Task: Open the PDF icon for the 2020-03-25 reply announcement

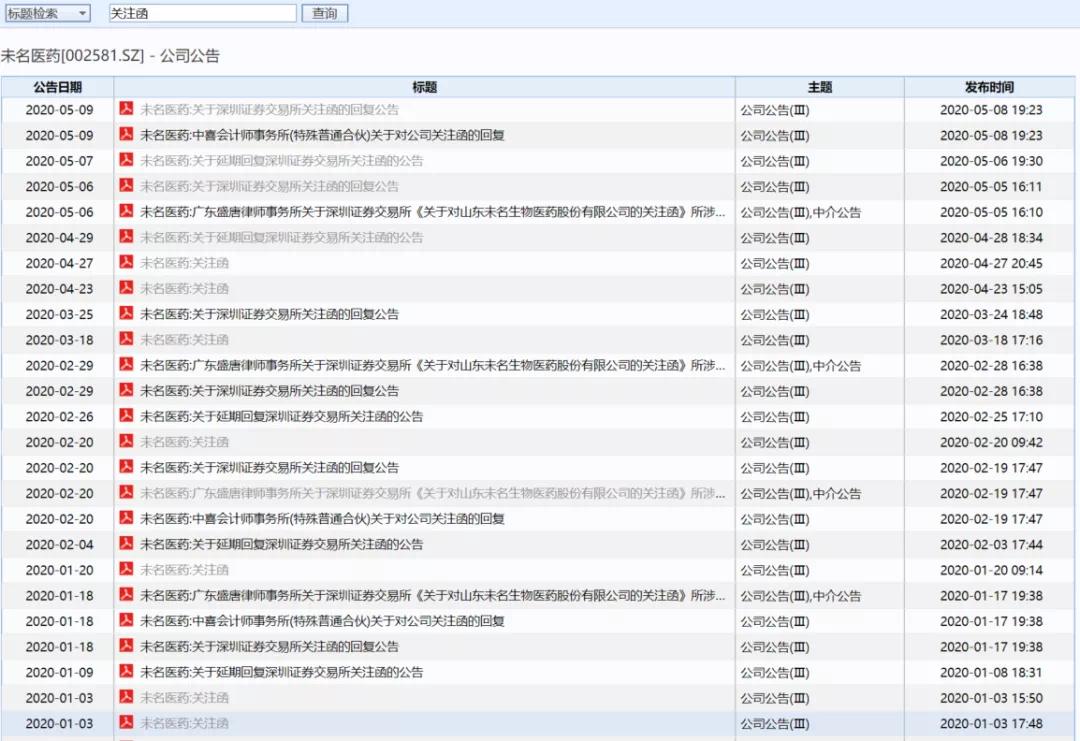Action: coord(127,313)
